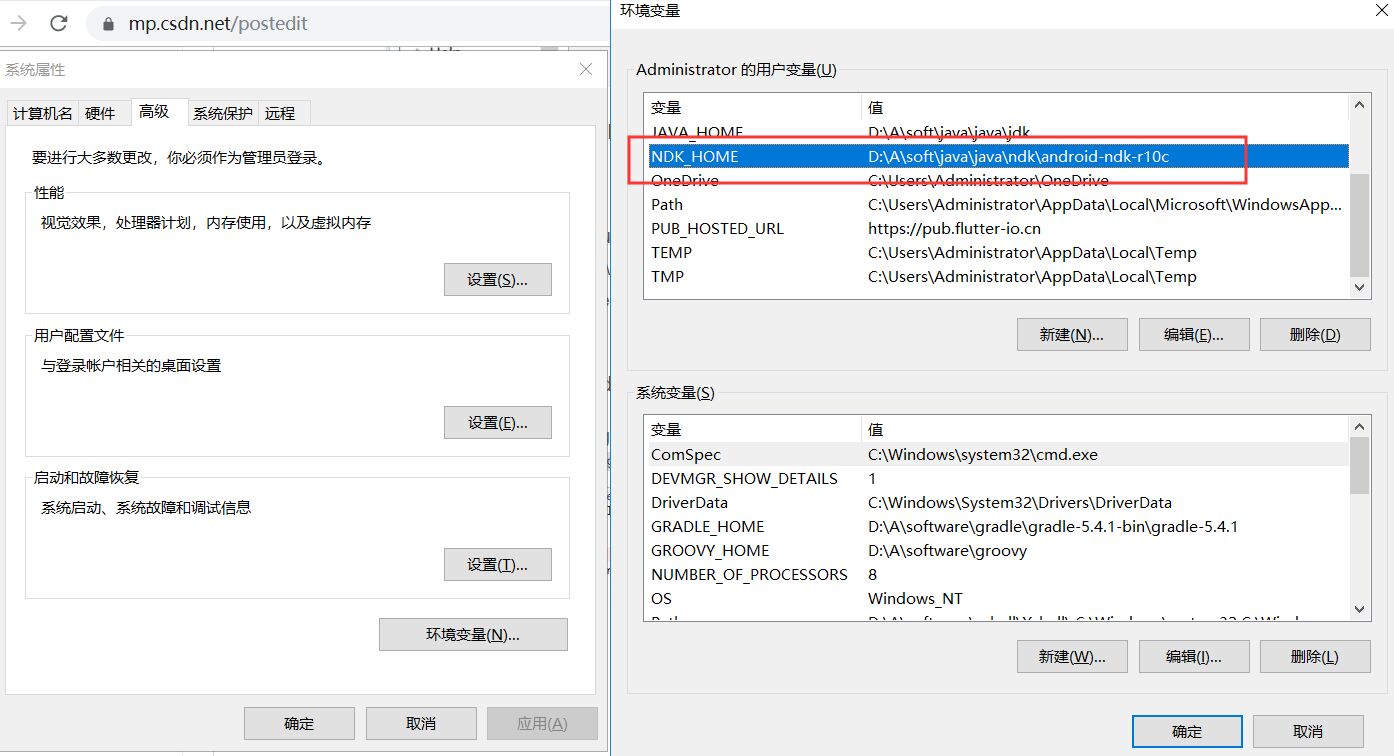Open 启动和故障恢复 设置(T) options
The height and width of the screenshot is (756, 1394).
coord(497,564)
